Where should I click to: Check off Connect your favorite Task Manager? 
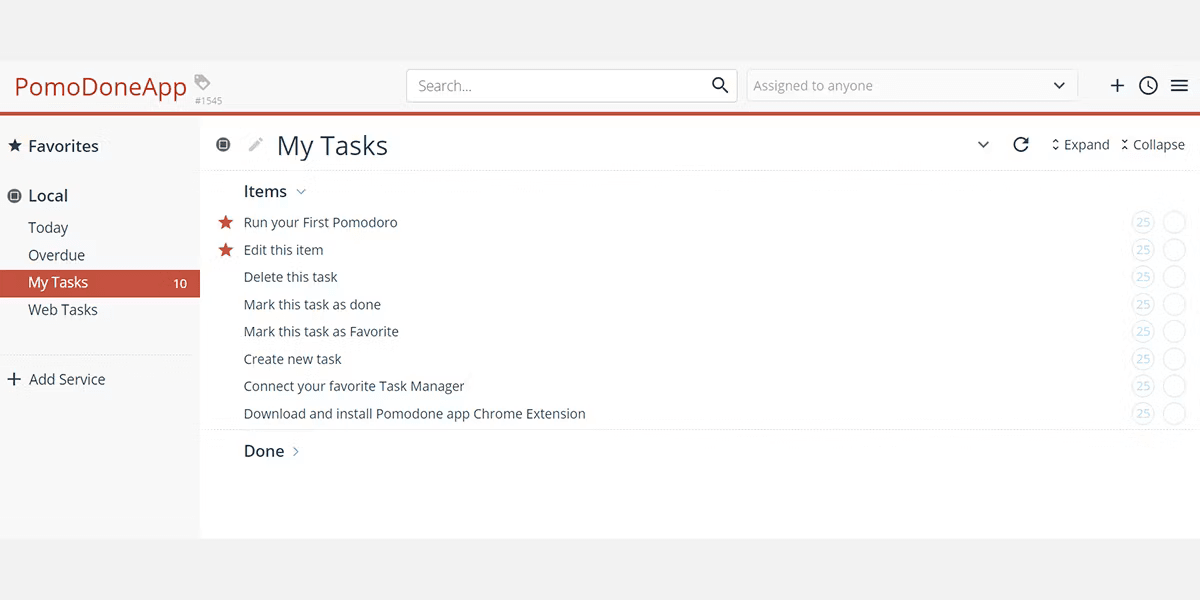[1175, 386]
